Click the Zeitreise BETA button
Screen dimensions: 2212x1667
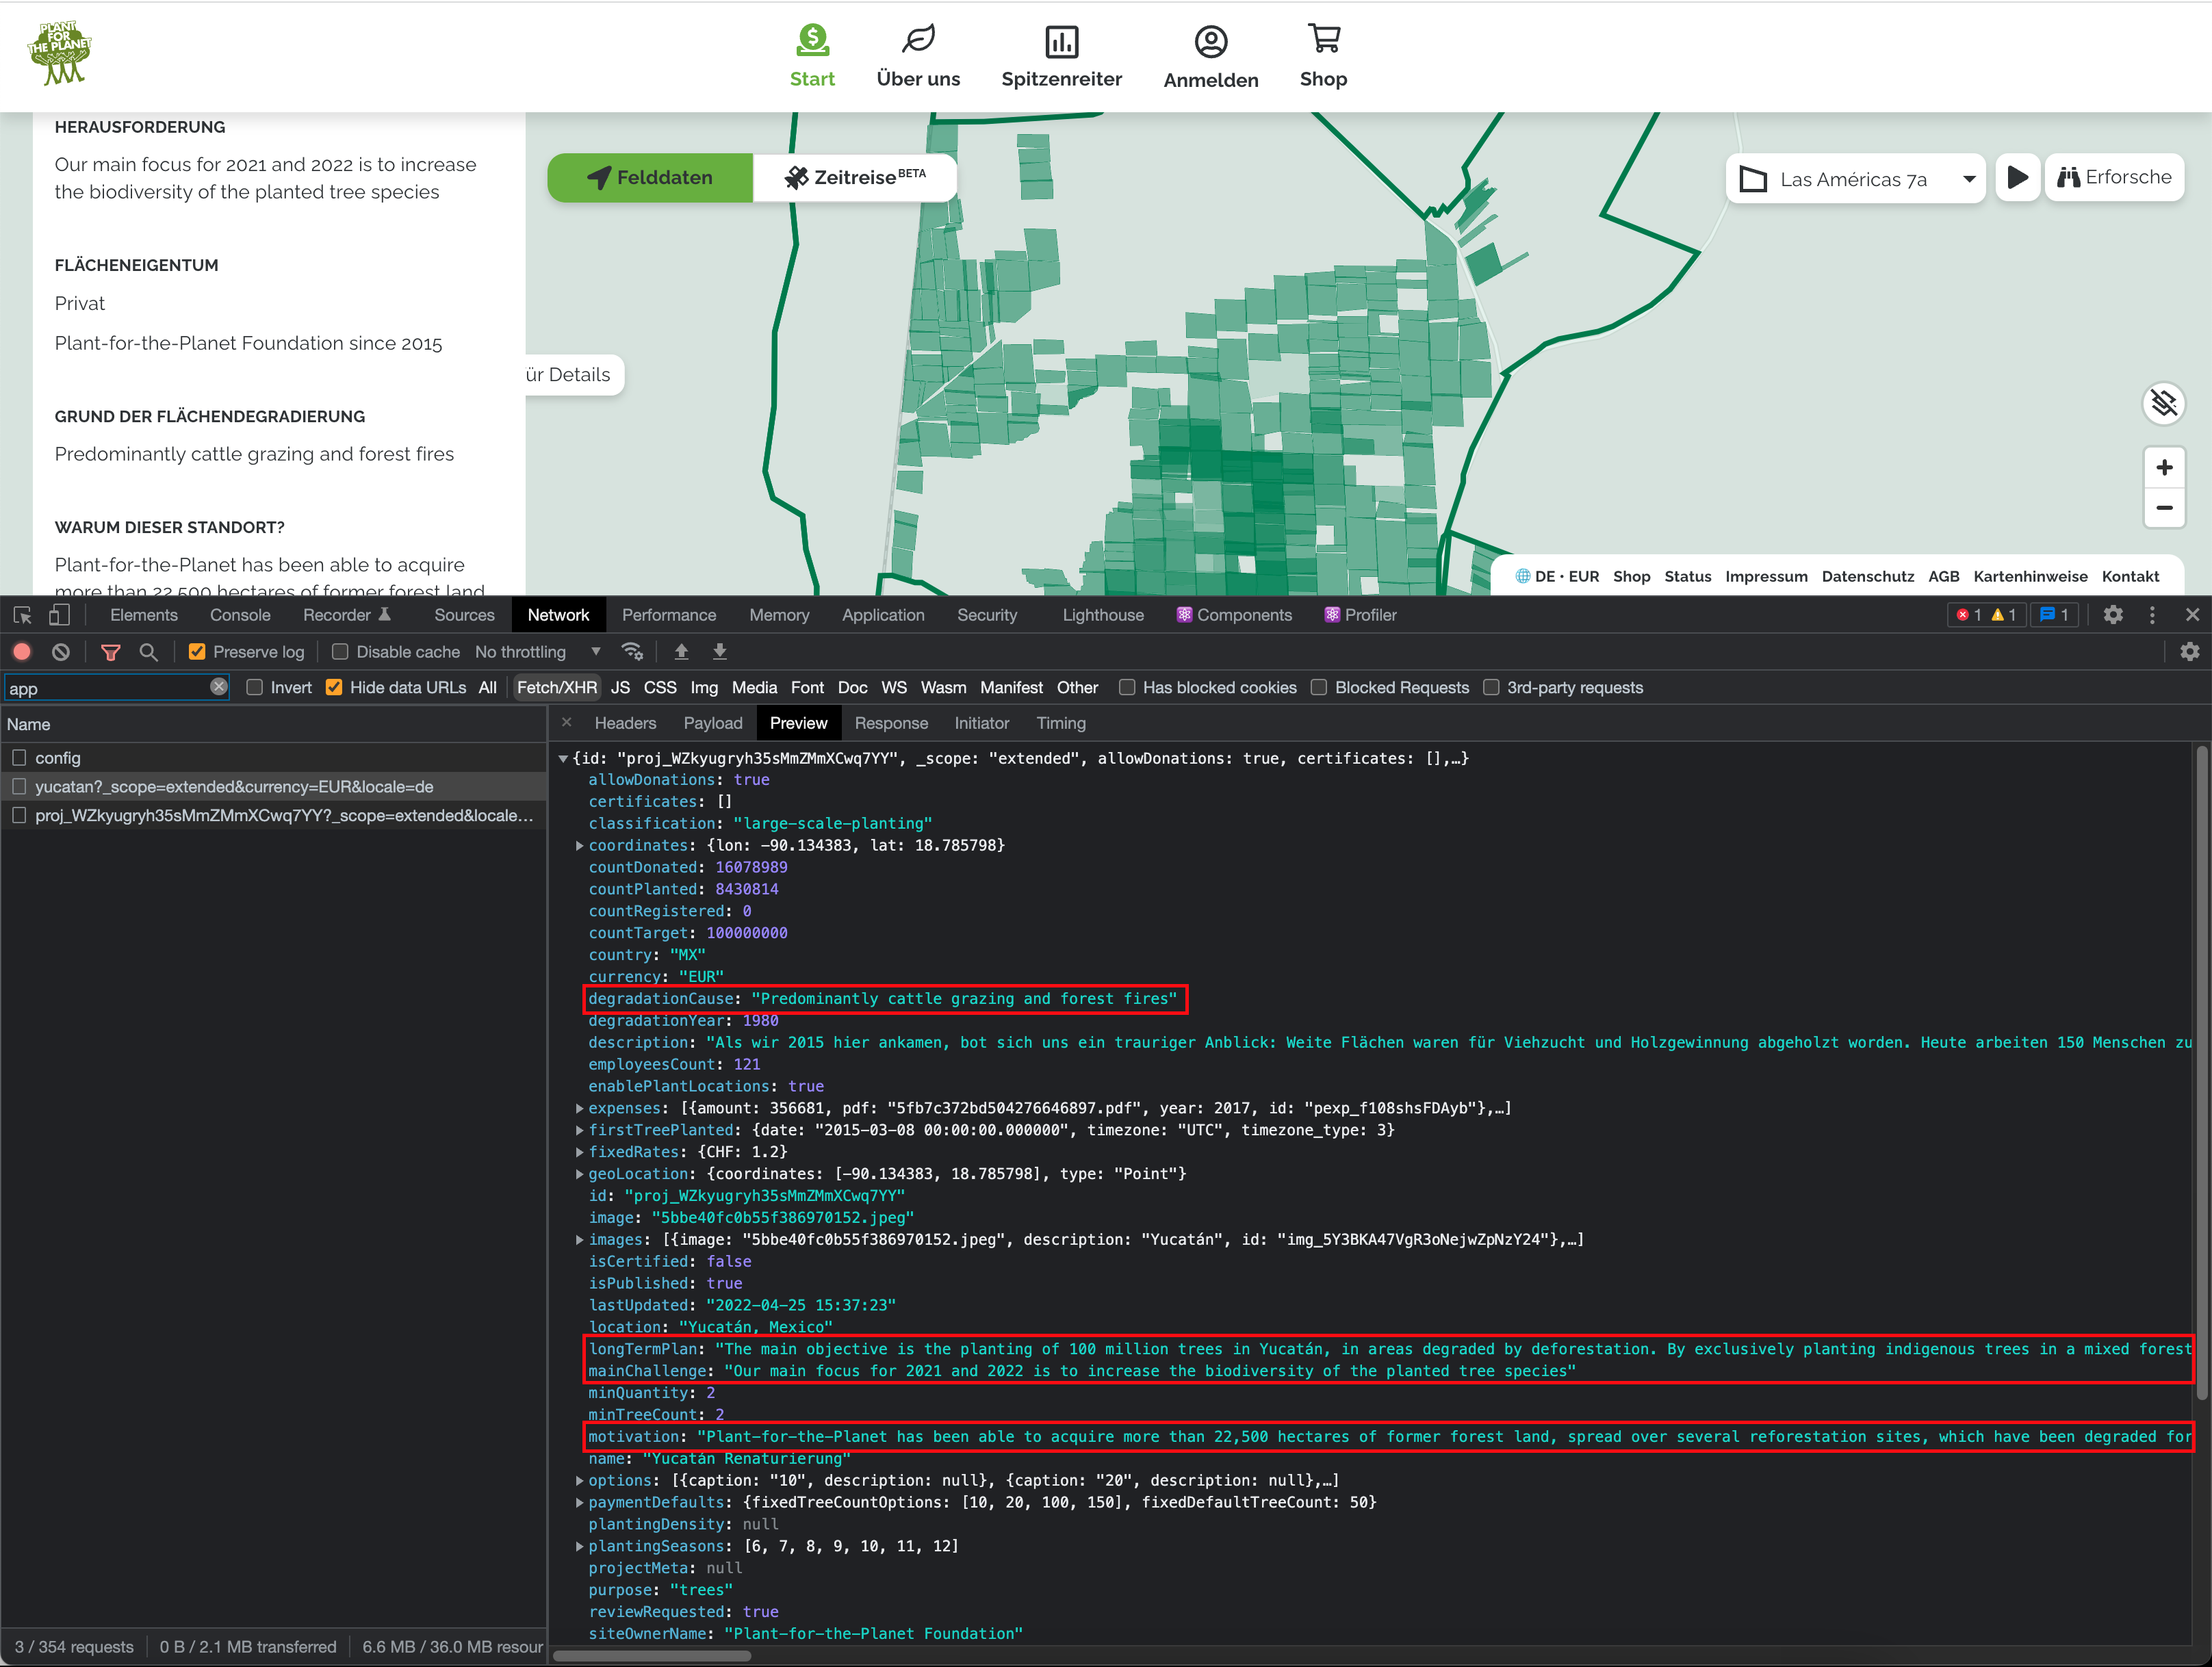click(x=855, y=178)
